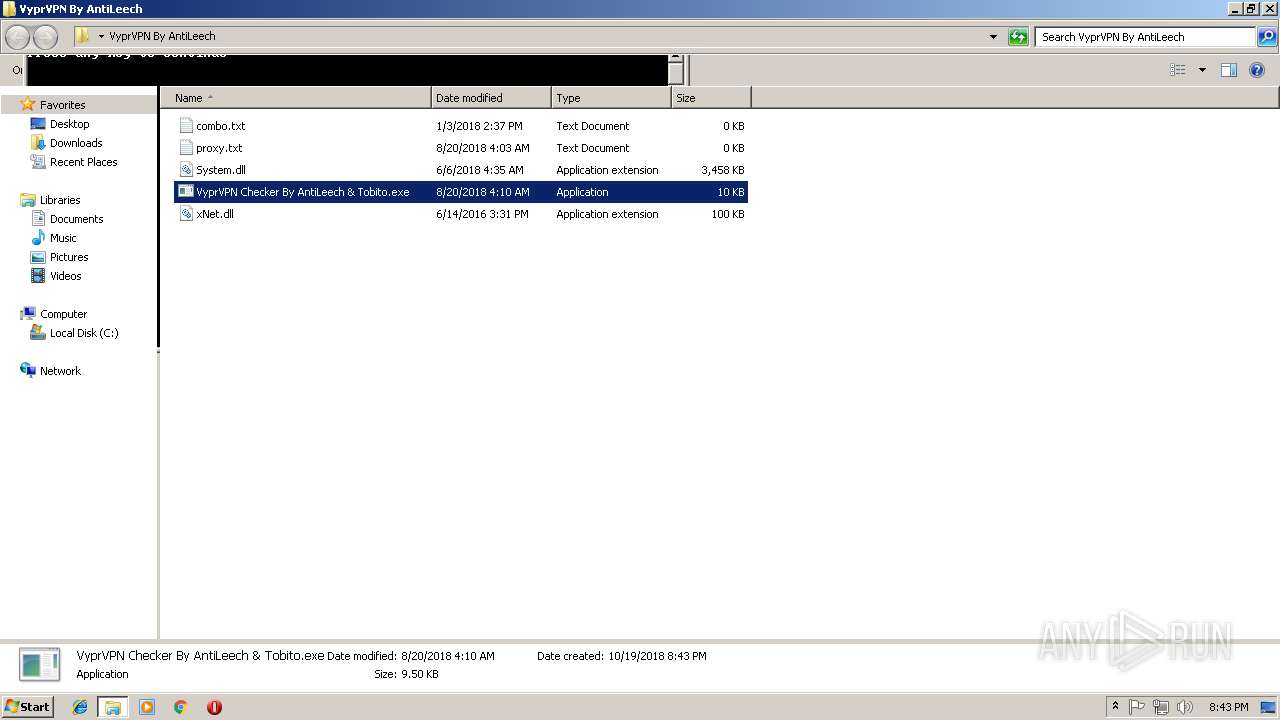This screenshot has height=720, width=1280.
Task: Select Libraries in the navigation pane
Action: tap(60, 200)
